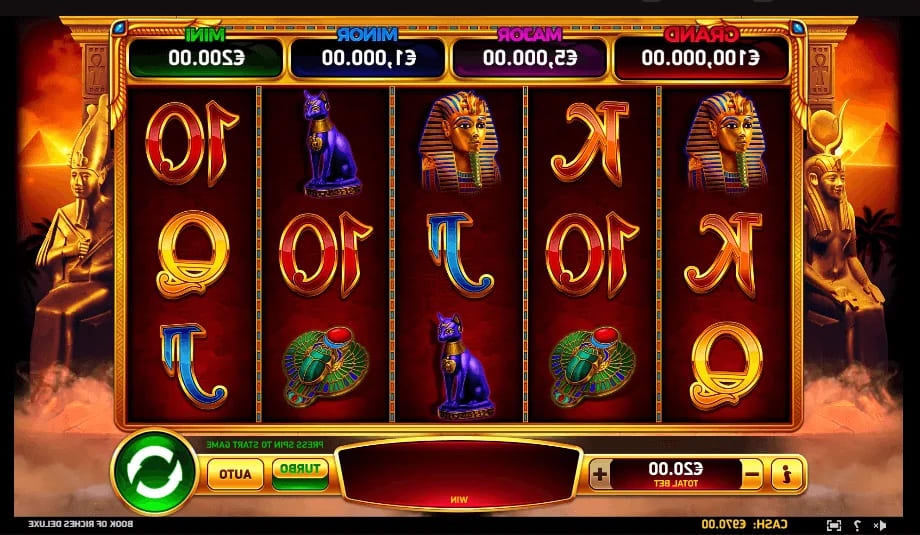Open the AUTO spin options
The image size is (920, 535).
[x=235, y=474]
